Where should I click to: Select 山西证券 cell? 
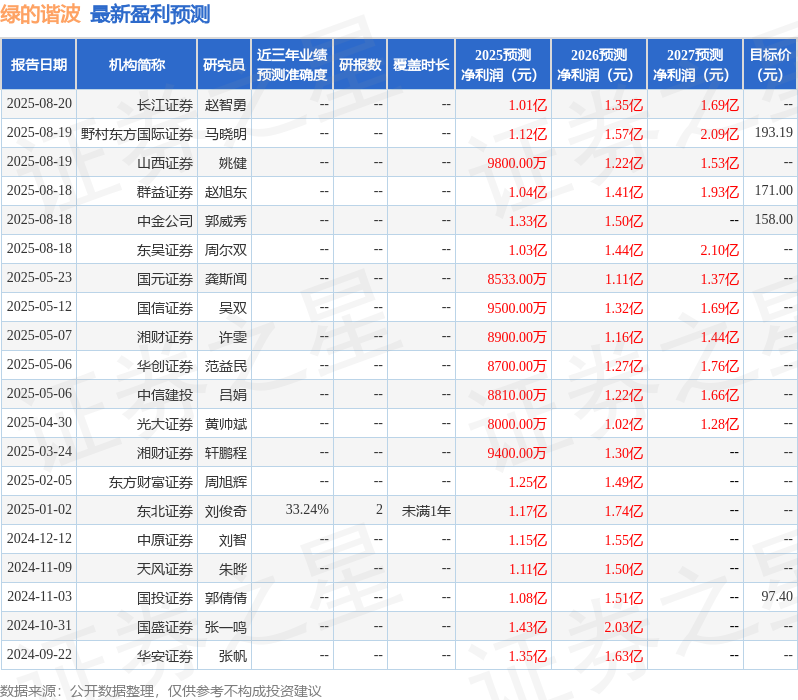click(x=165, y=163)
